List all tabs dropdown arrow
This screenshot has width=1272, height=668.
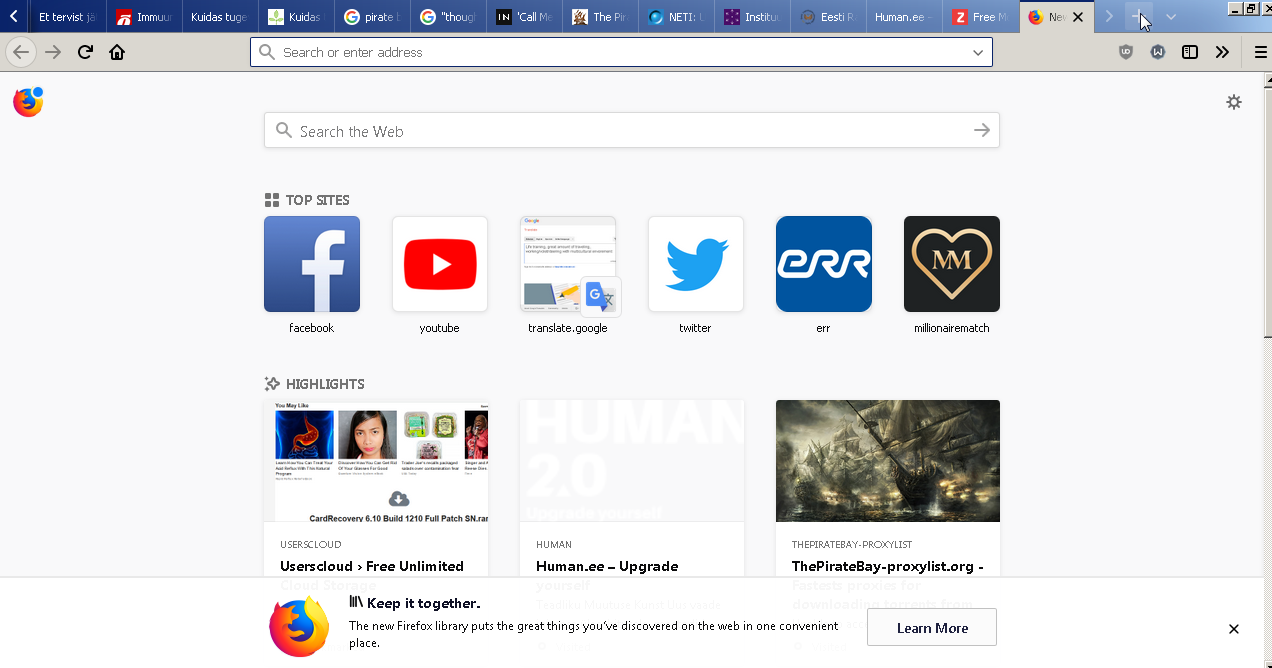pyautogui.click(x=1171, y=17)
